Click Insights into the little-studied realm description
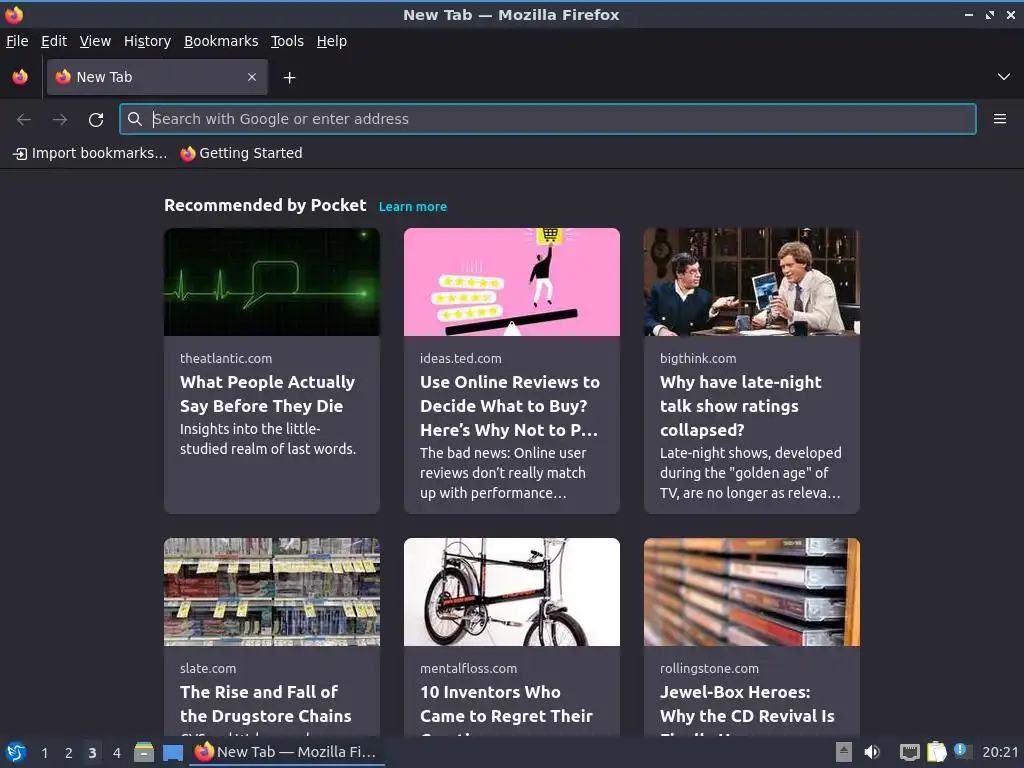The height and width of the screenshot is (768, 1024). coord(268,439)
